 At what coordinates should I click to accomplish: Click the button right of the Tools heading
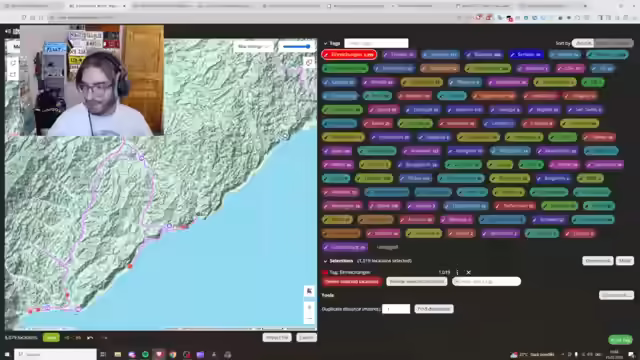[616, 295]
